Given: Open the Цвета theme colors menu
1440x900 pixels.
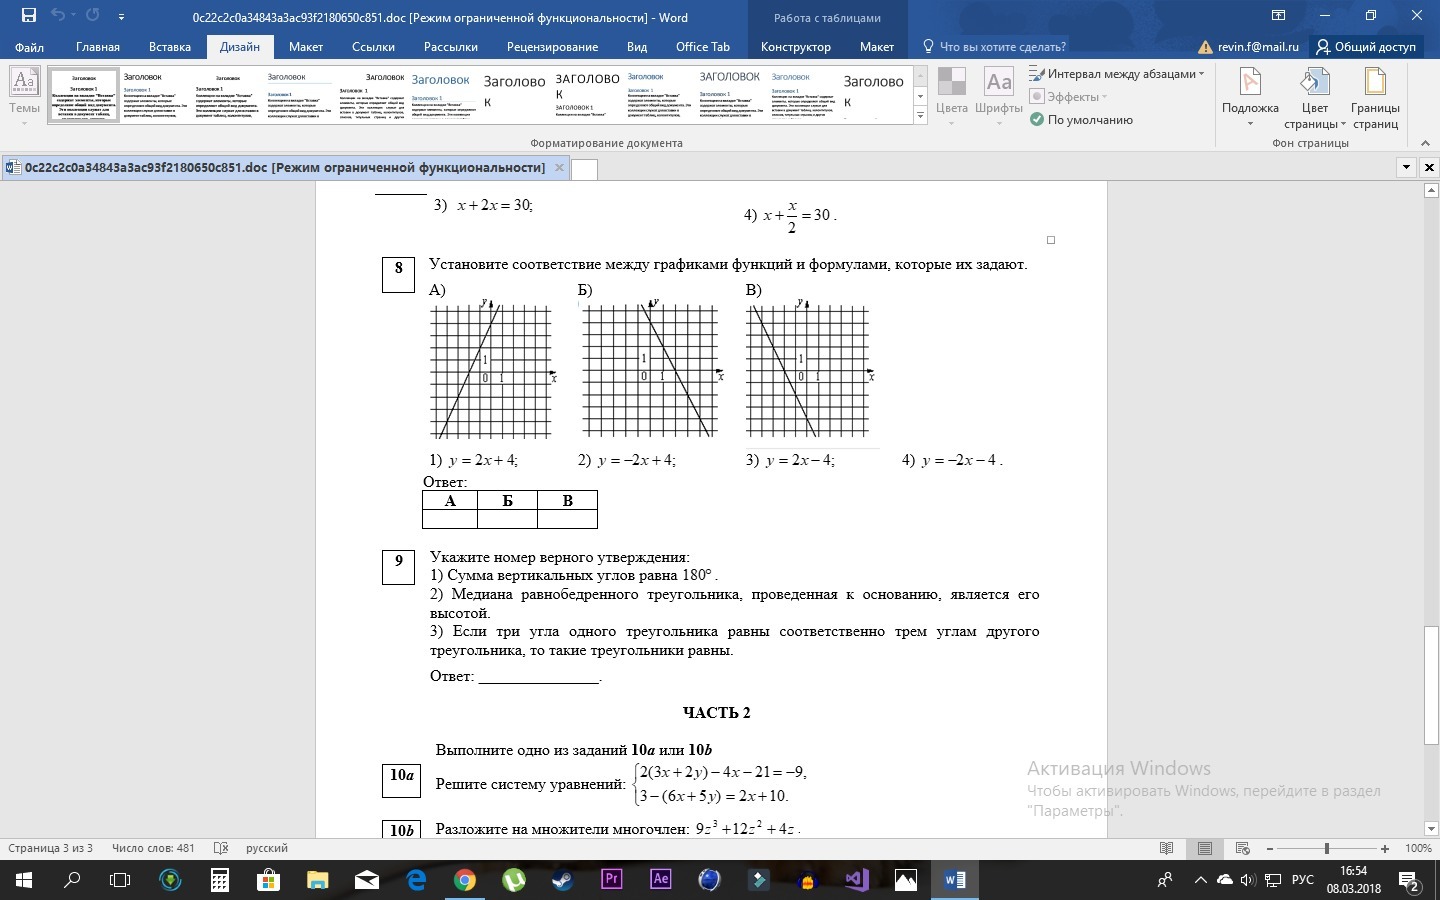Looking at the screenshot, I should pos(952,96).
